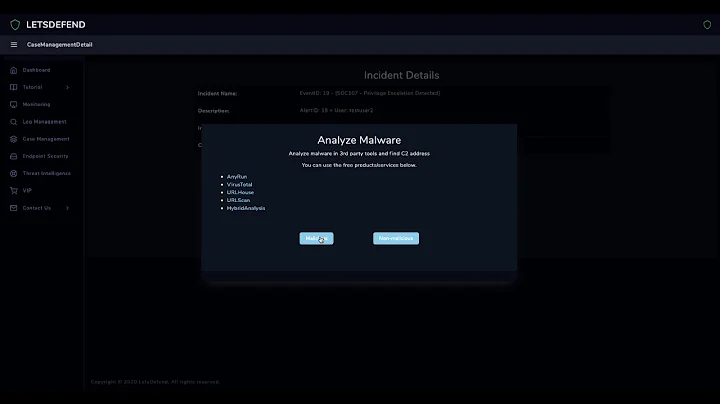
Task: Click the LetsDefend shield logo
Action: click(15, 25)
